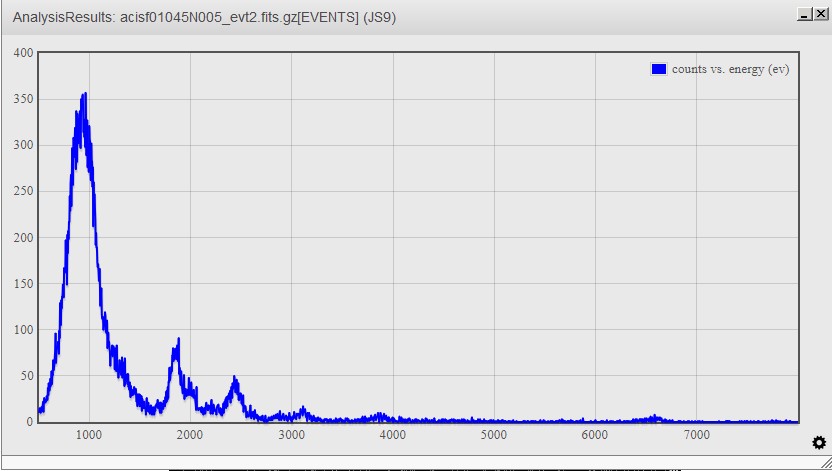
Task: Click the second peak just below 2000 eV
Action: (x=178, y=342)
